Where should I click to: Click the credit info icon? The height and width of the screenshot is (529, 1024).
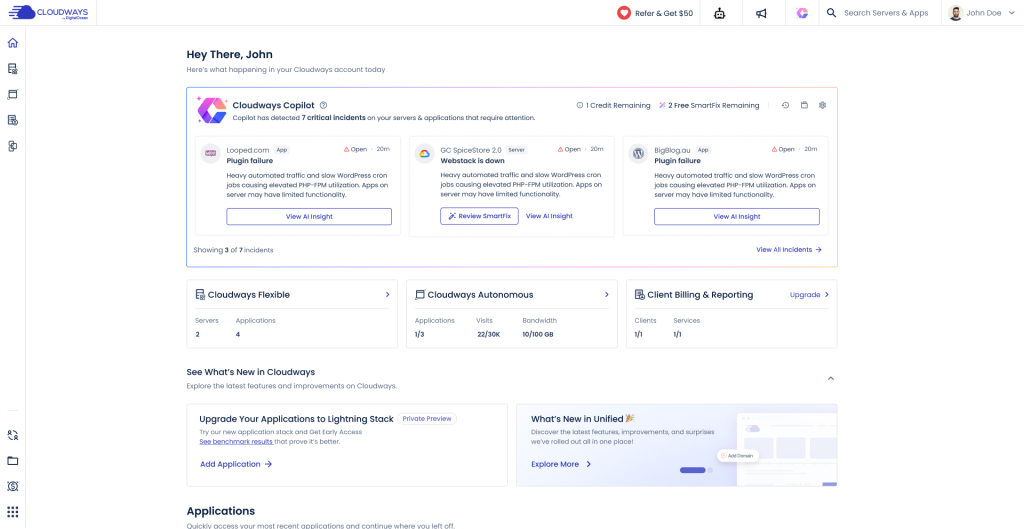(x=579, y=105)
